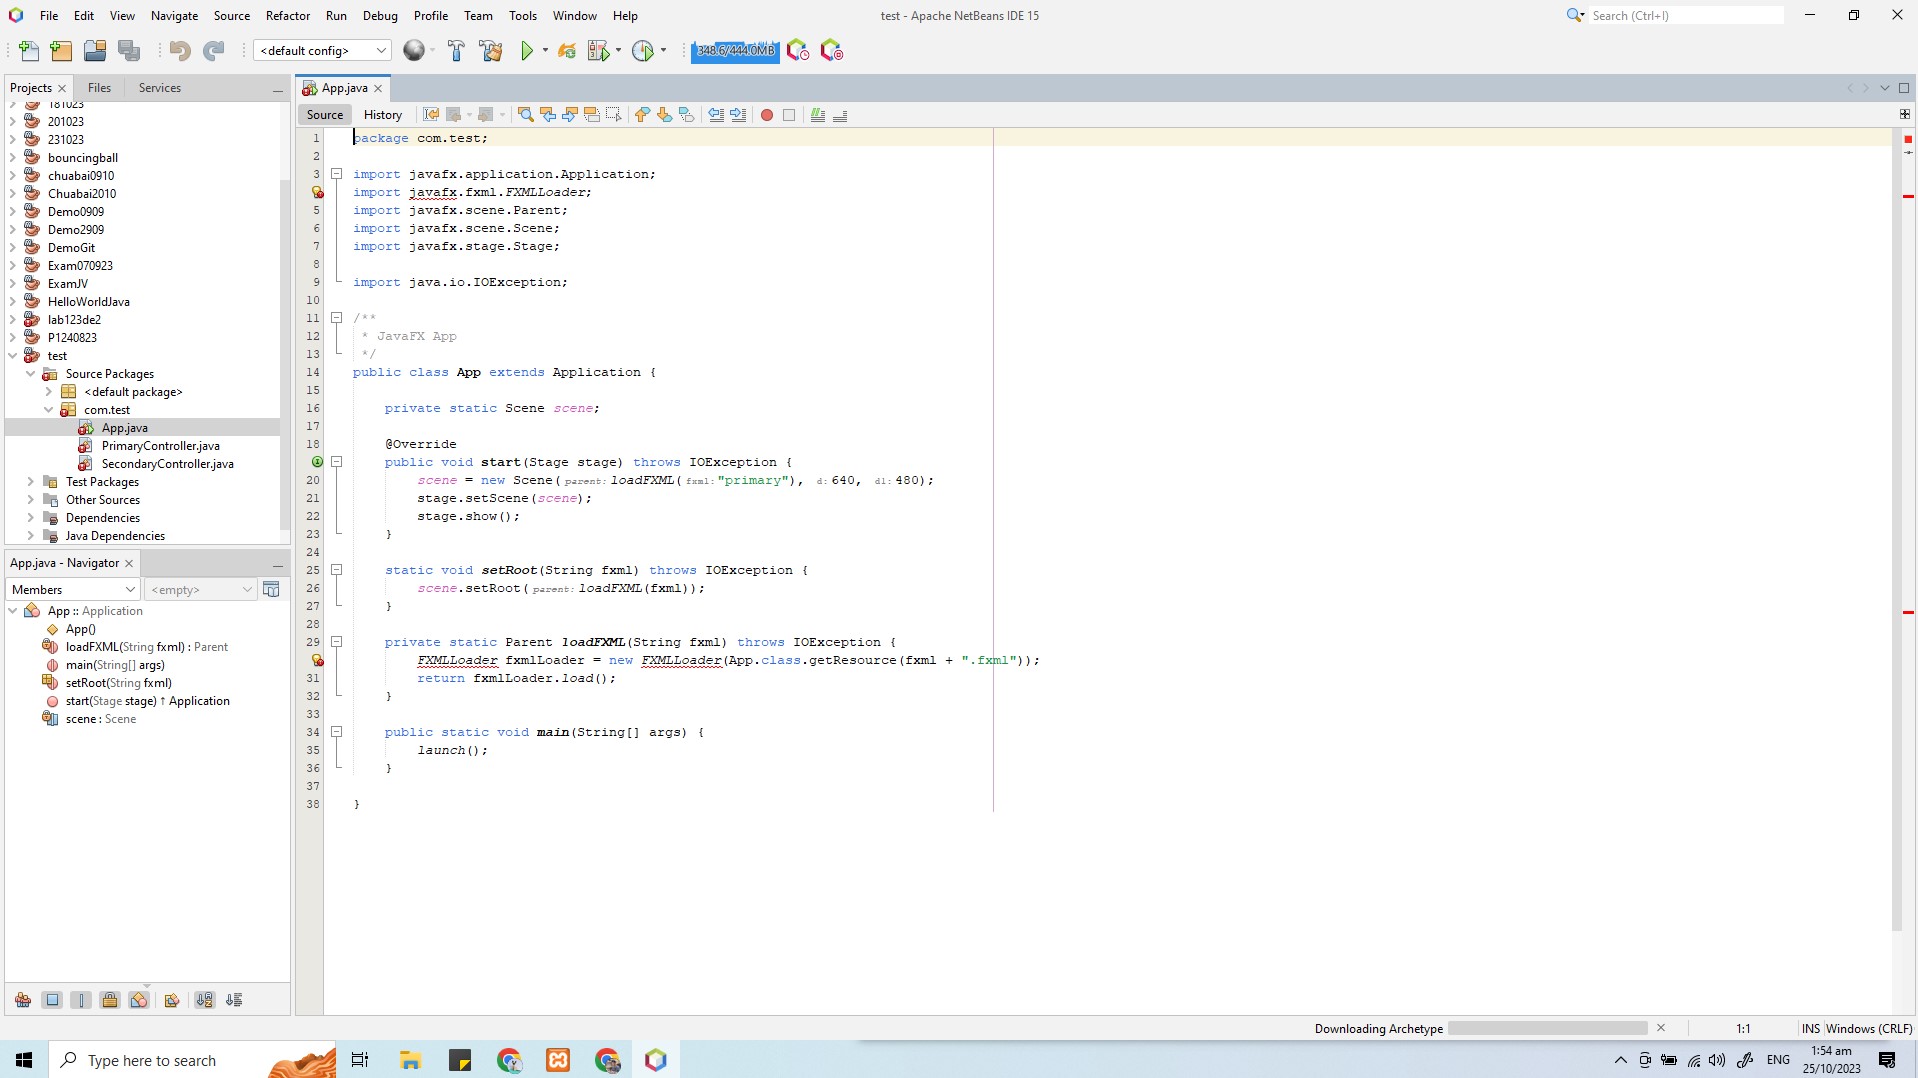Image resolution: width=1918 pixels, height=1078 pixels.
Task: Click the Build Project hammer icon
Action: click(x=456, y=51)
